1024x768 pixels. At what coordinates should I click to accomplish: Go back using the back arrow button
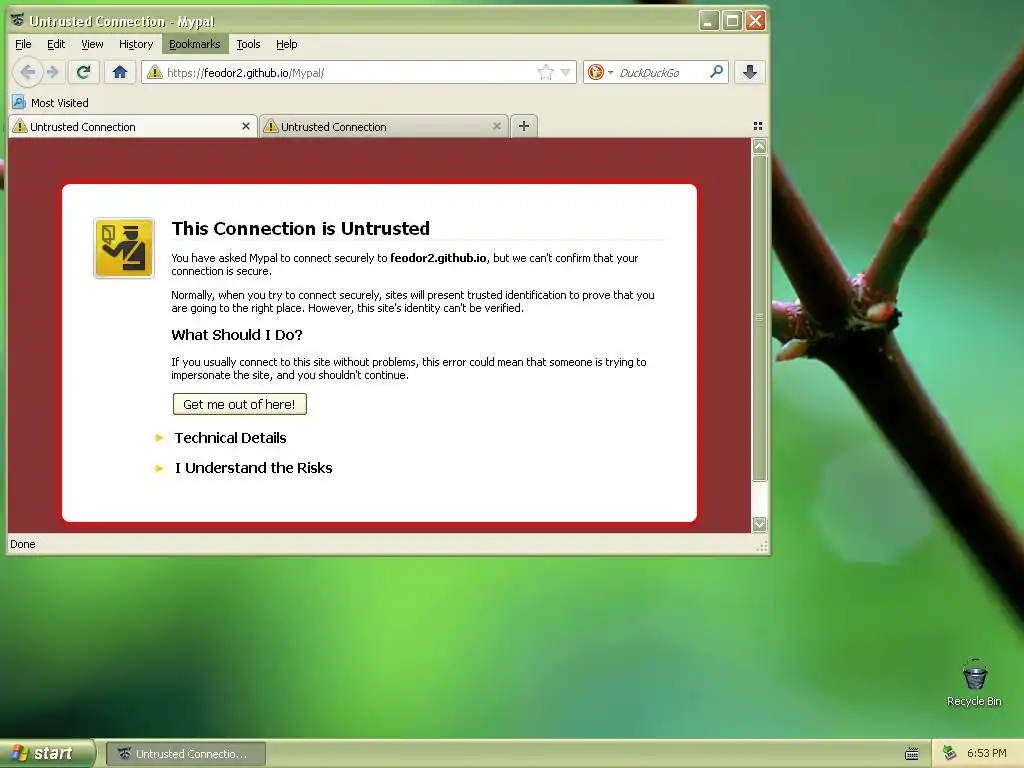click(x=27, y=72)
